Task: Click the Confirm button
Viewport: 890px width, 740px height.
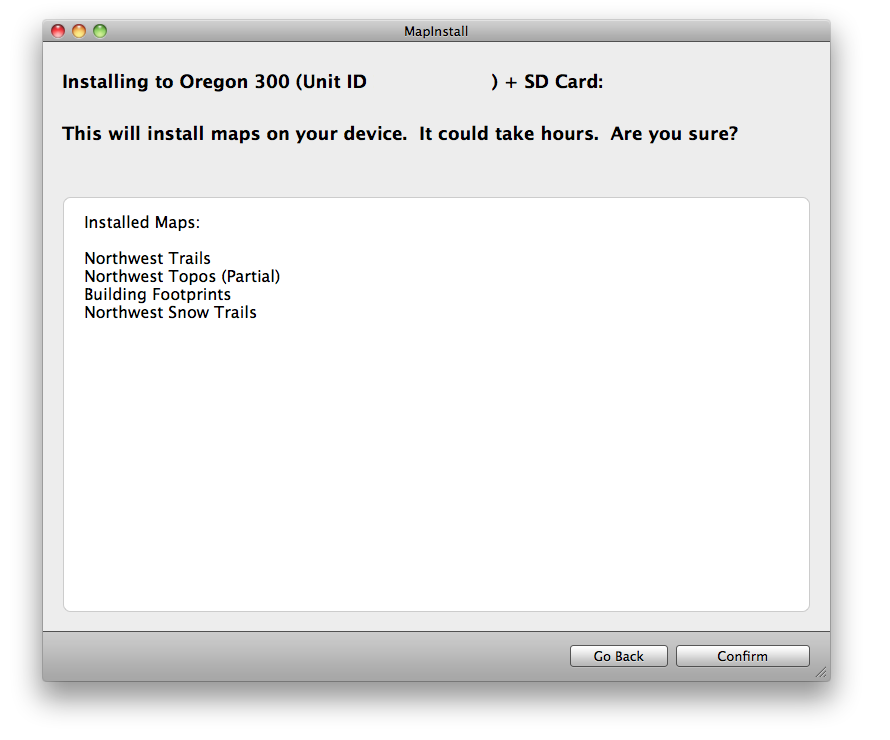Action: point(742,656)
